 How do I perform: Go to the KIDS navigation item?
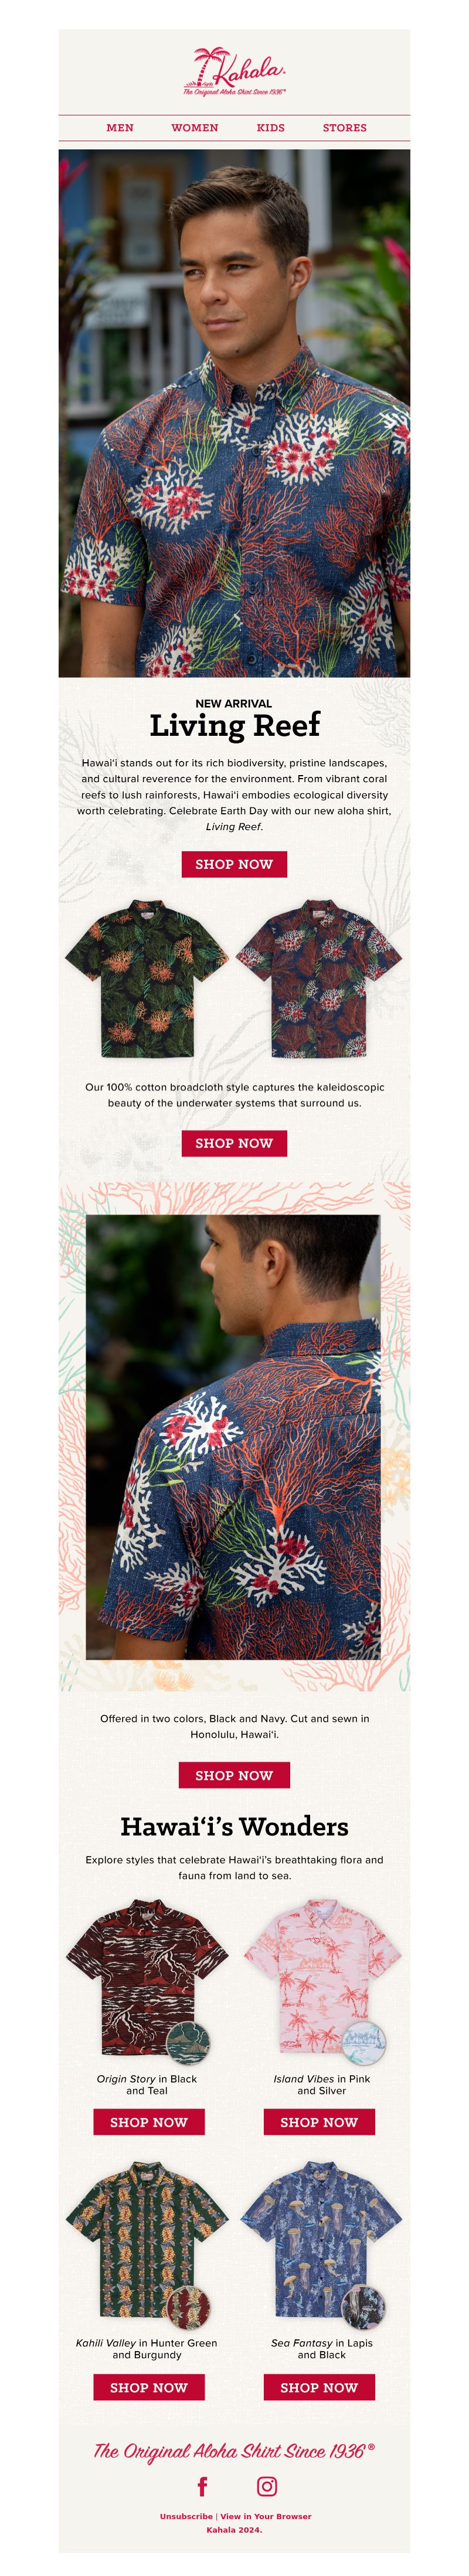click(271, 128)
